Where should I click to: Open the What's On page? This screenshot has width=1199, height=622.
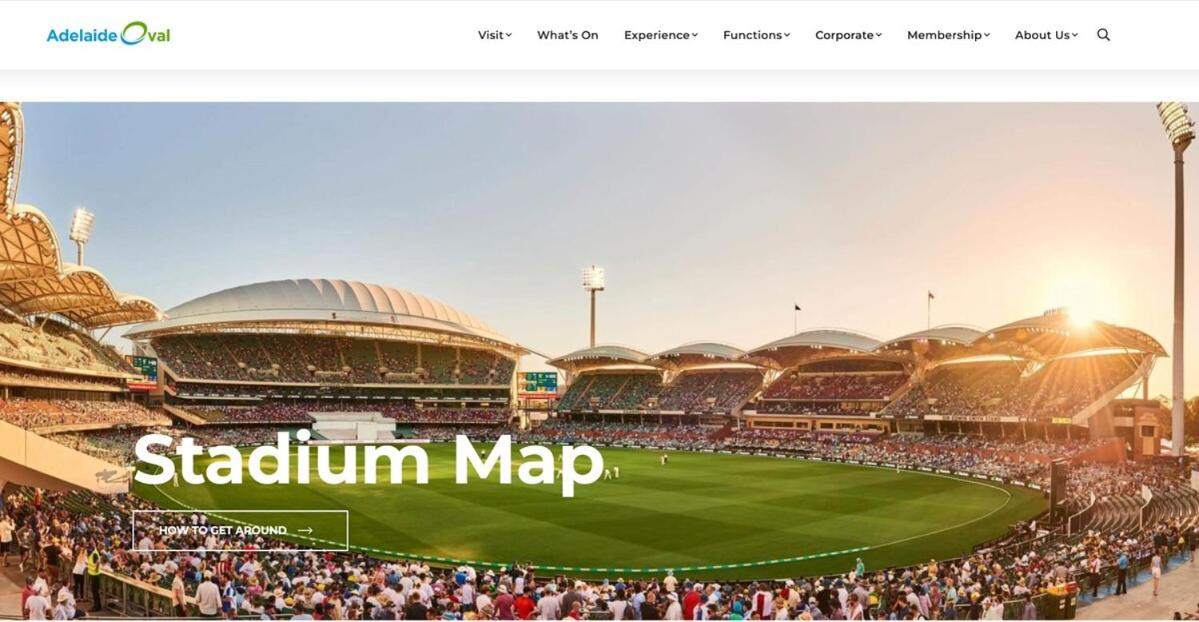(x=567, y=35)
